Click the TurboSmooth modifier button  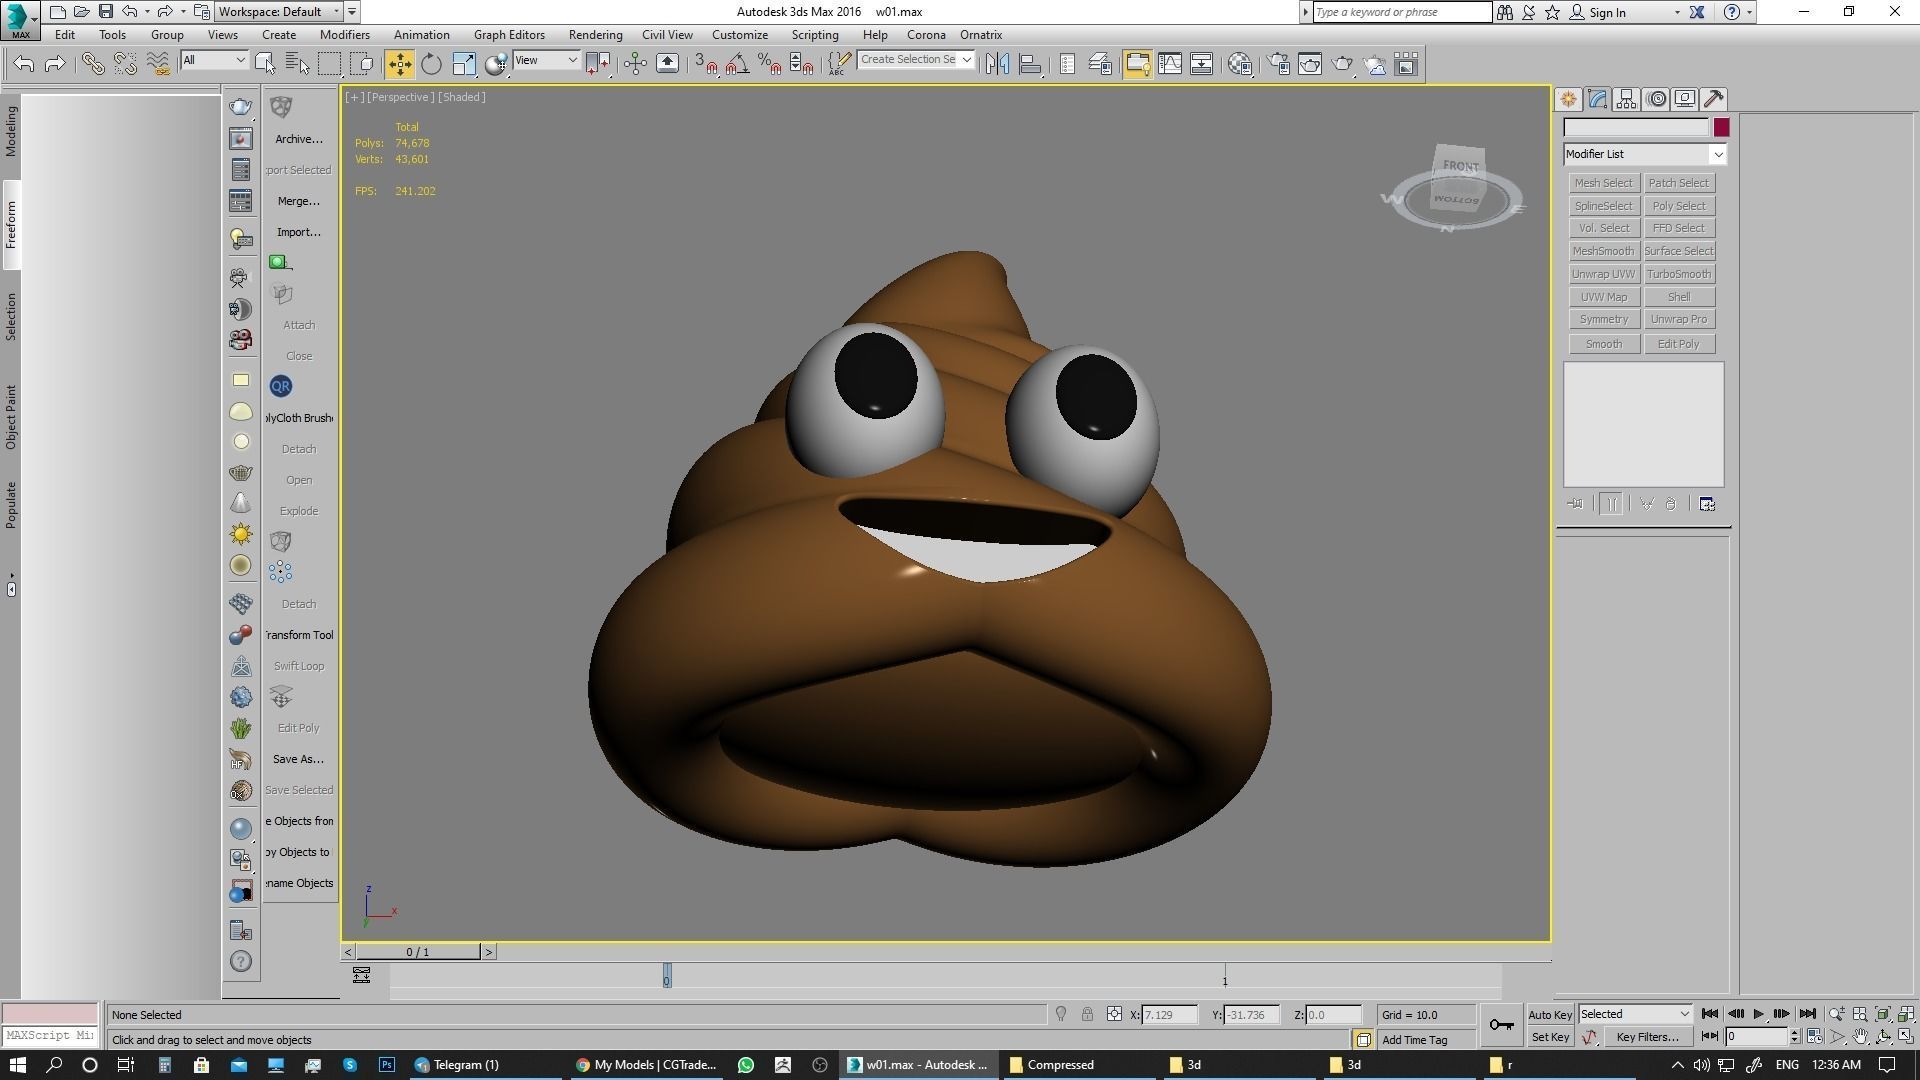pos(1679,274)
